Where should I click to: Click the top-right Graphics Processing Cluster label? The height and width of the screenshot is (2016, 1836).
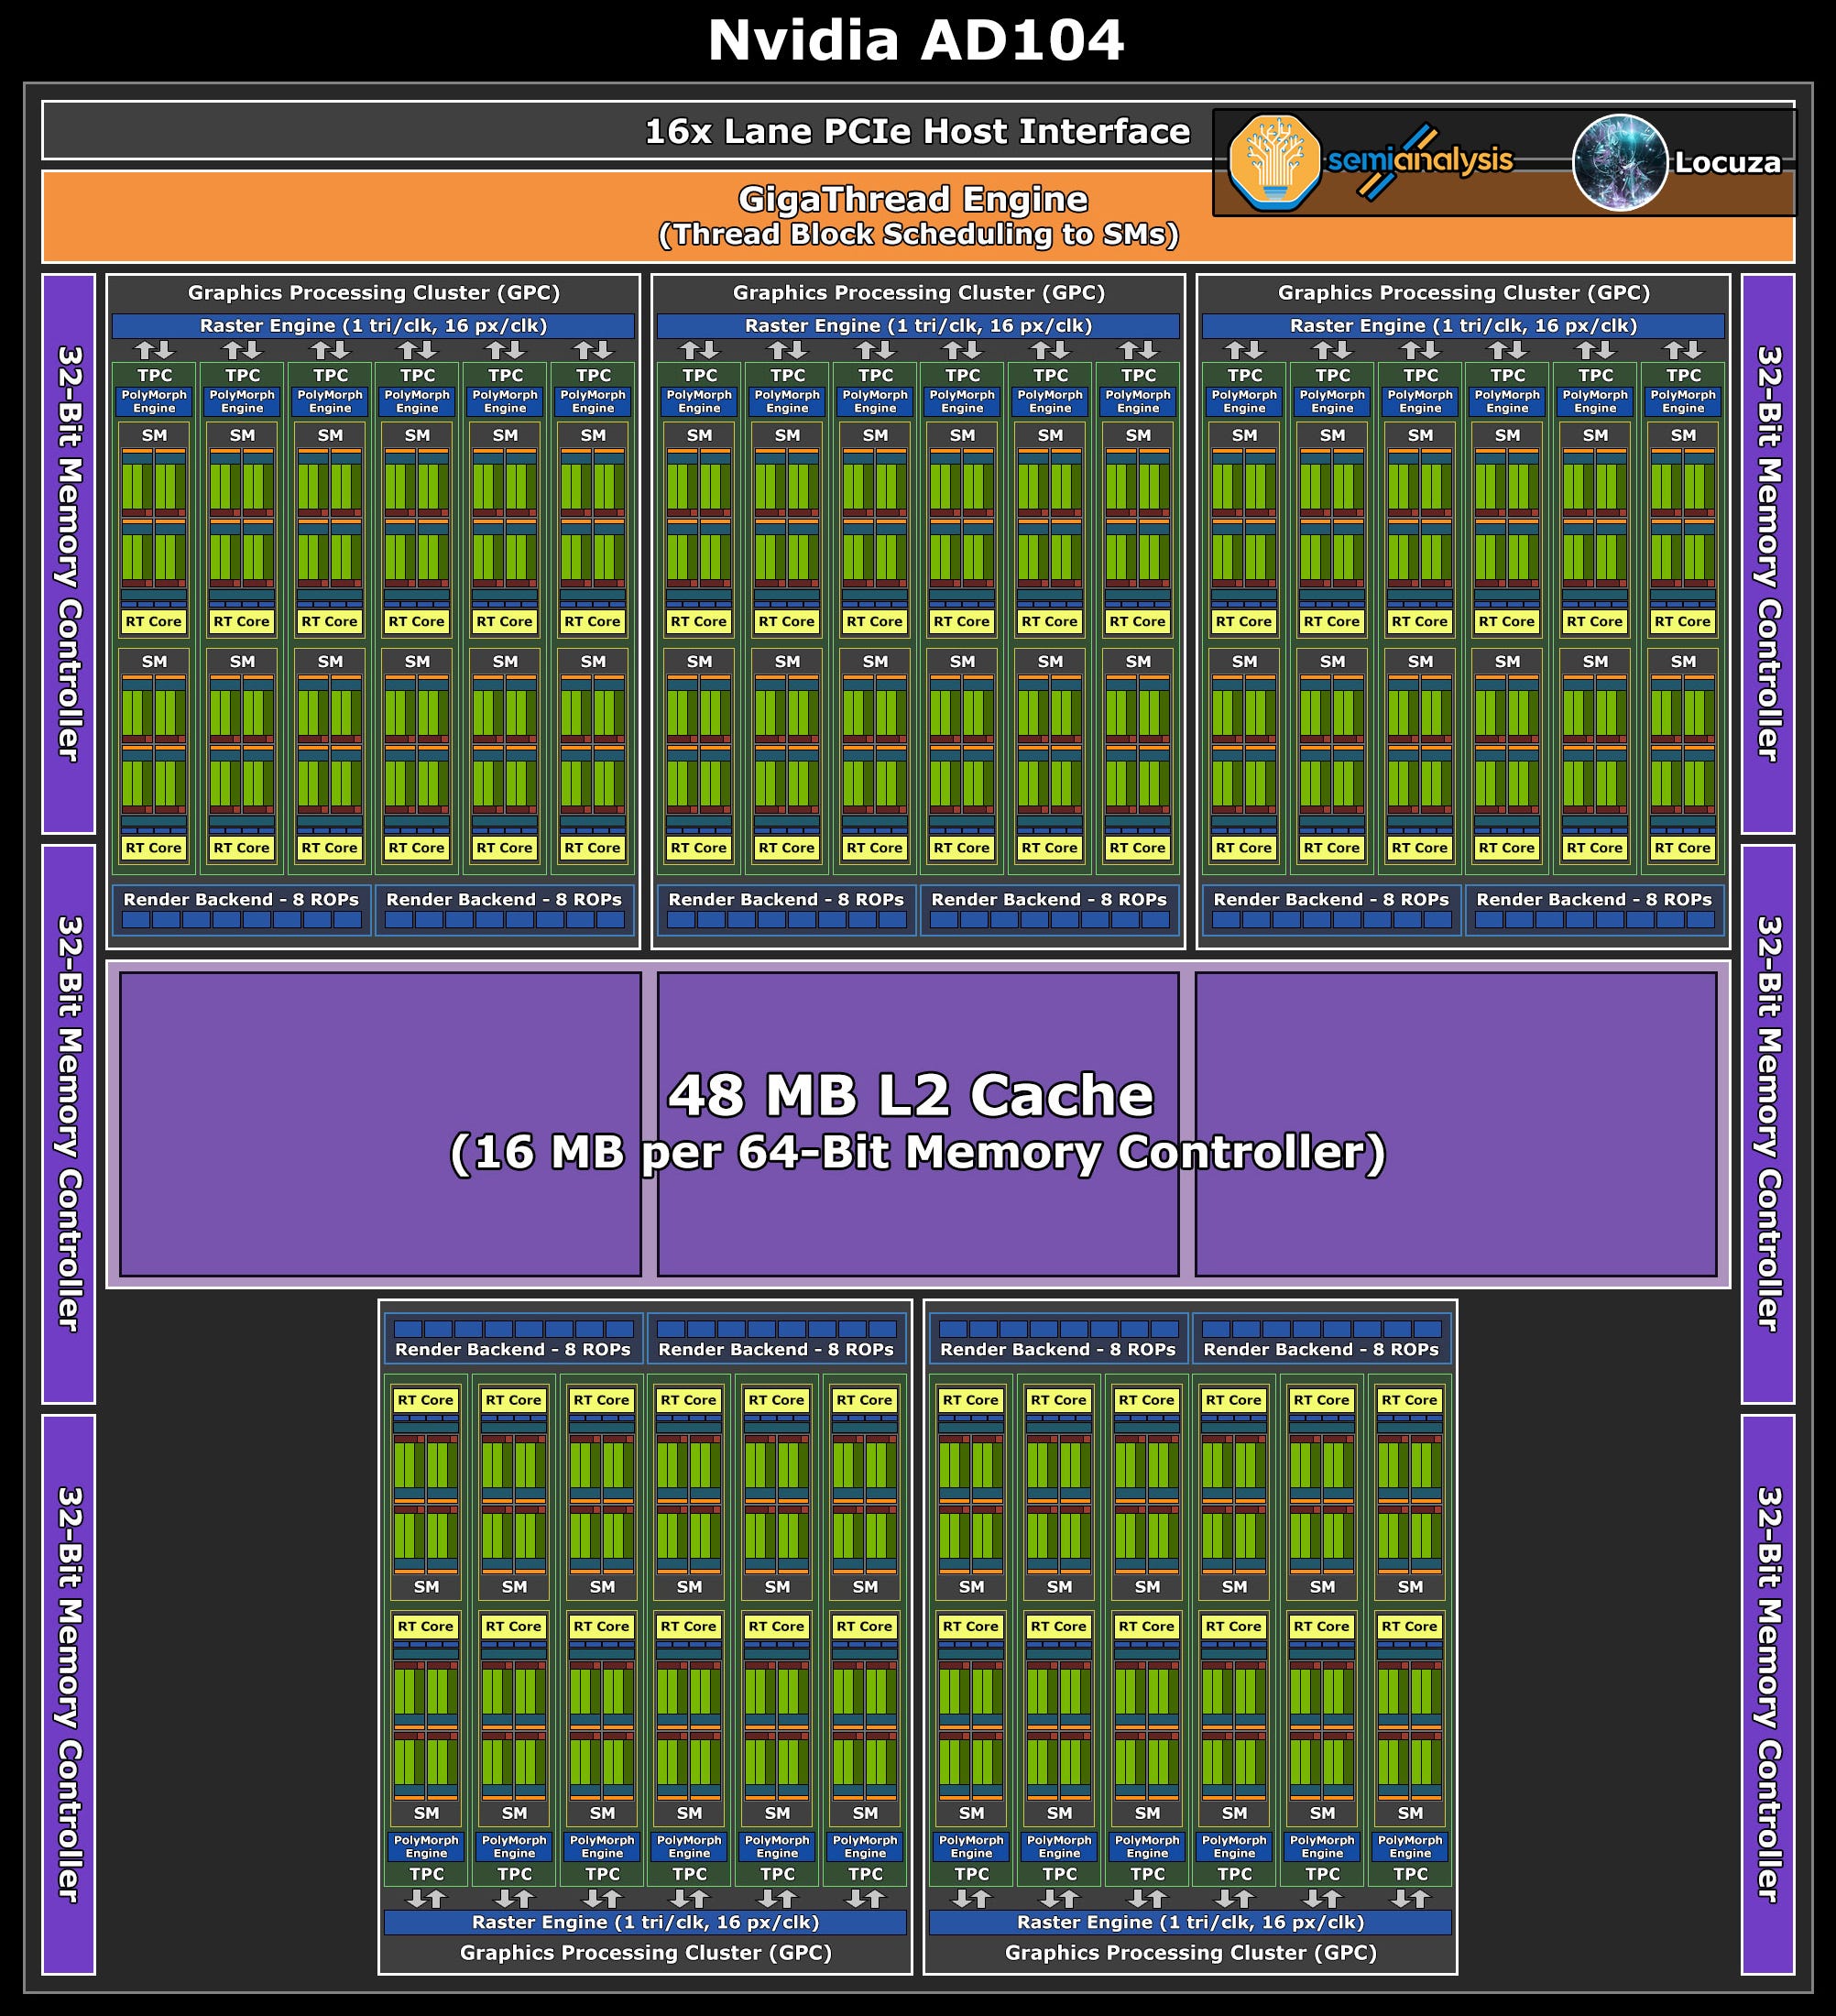click(x=1463, y=293)
